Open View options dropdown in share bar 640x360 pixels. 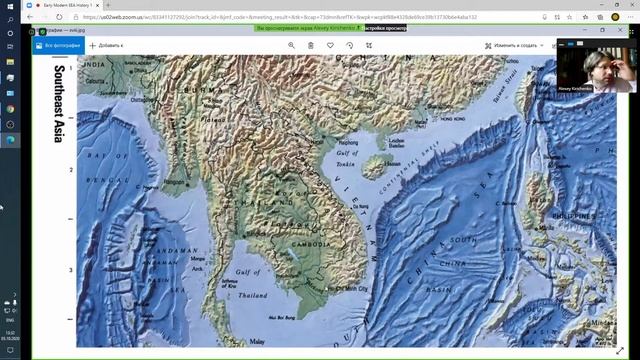pos(385,28)
